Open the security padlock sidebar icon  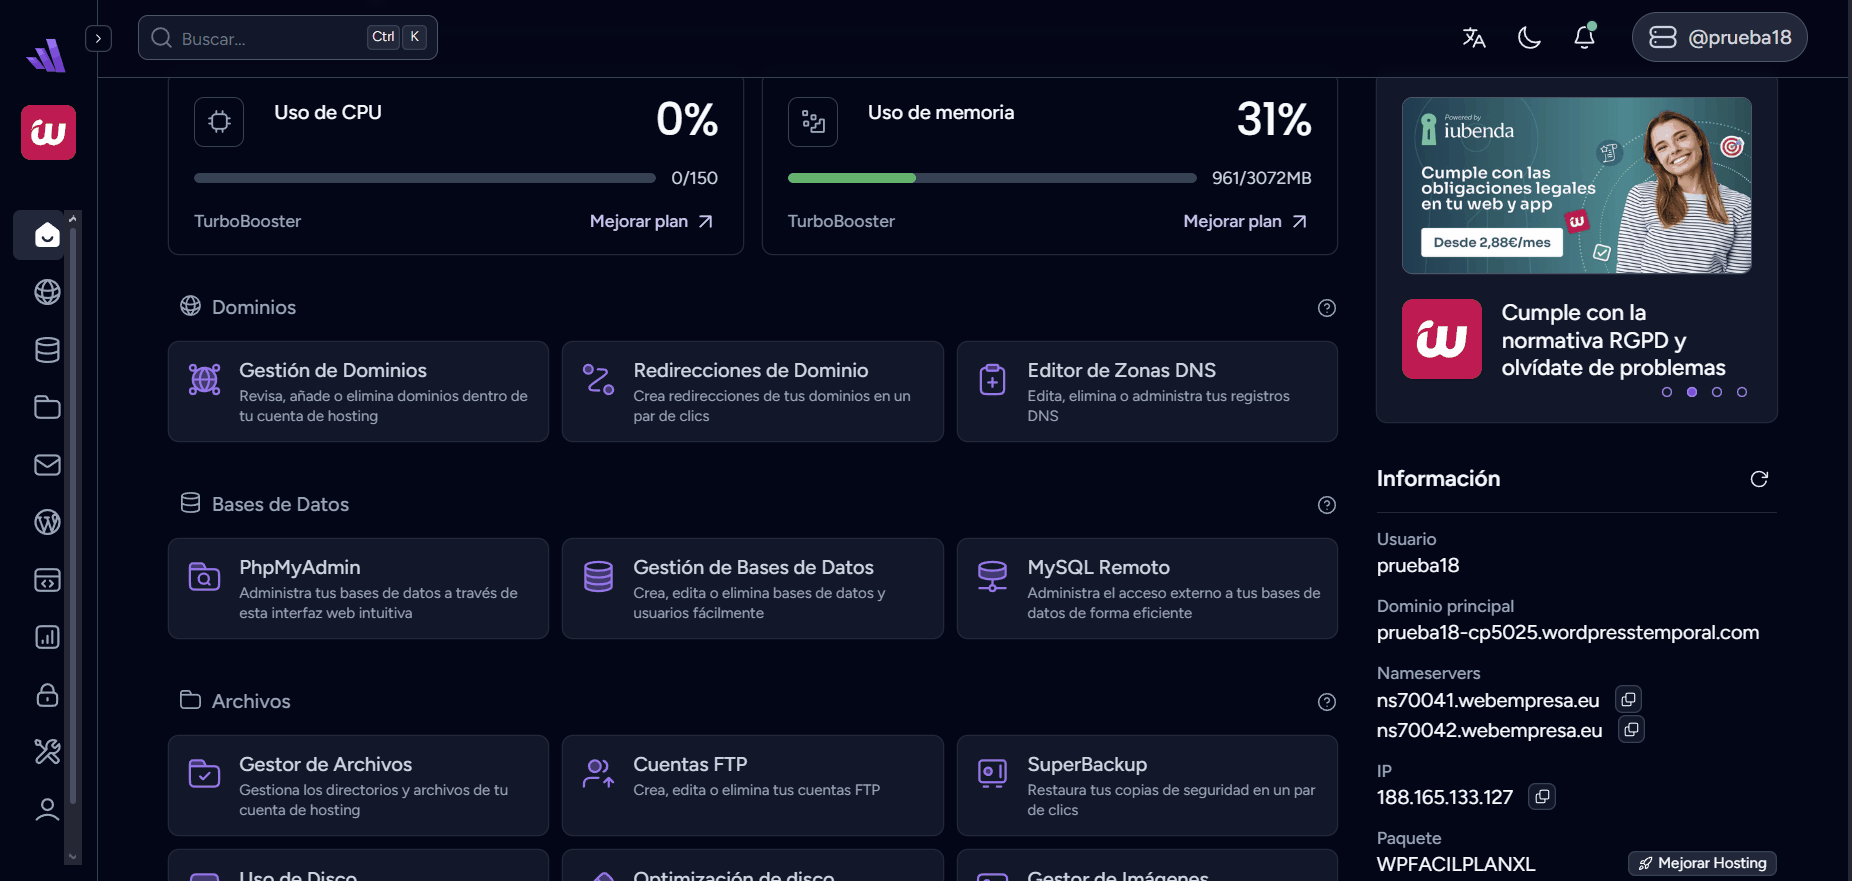click(x=47, y=695)
